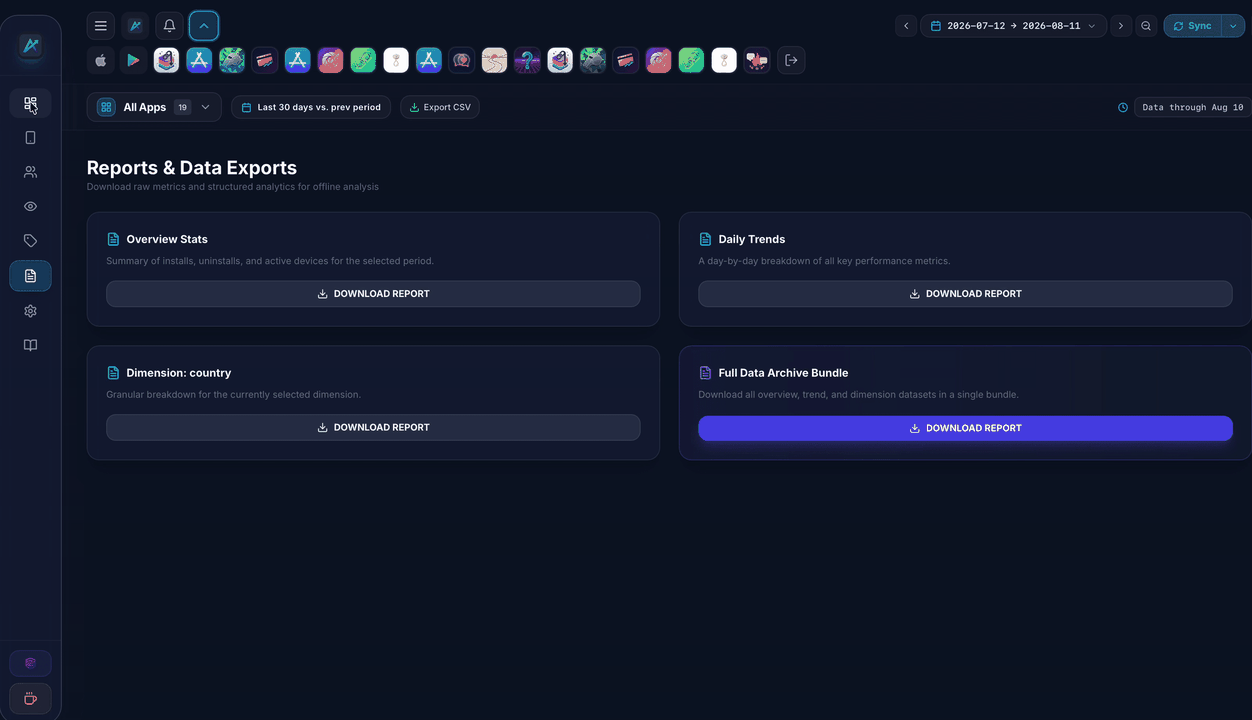The width and height of the screenshot is (1252, 720).
Task: Open the notifications bell
Action: click(x=169, y=26)
